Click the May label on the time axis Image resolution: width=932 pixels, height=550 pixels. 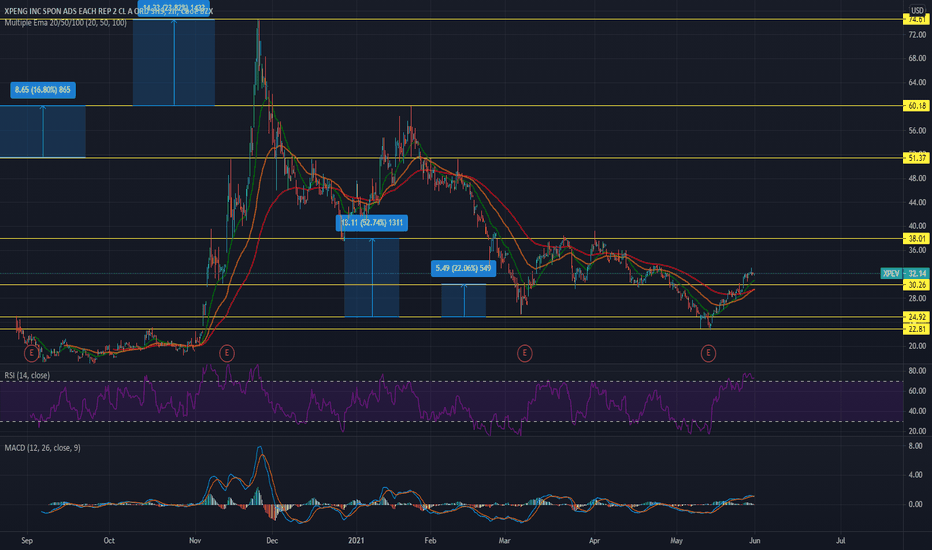pyautogui.click(x=676, y=540)
